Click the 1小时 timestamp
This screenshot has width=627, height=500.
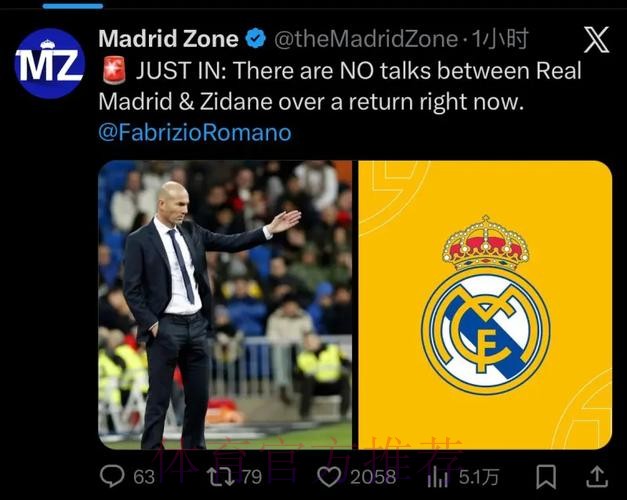(499, 39)
